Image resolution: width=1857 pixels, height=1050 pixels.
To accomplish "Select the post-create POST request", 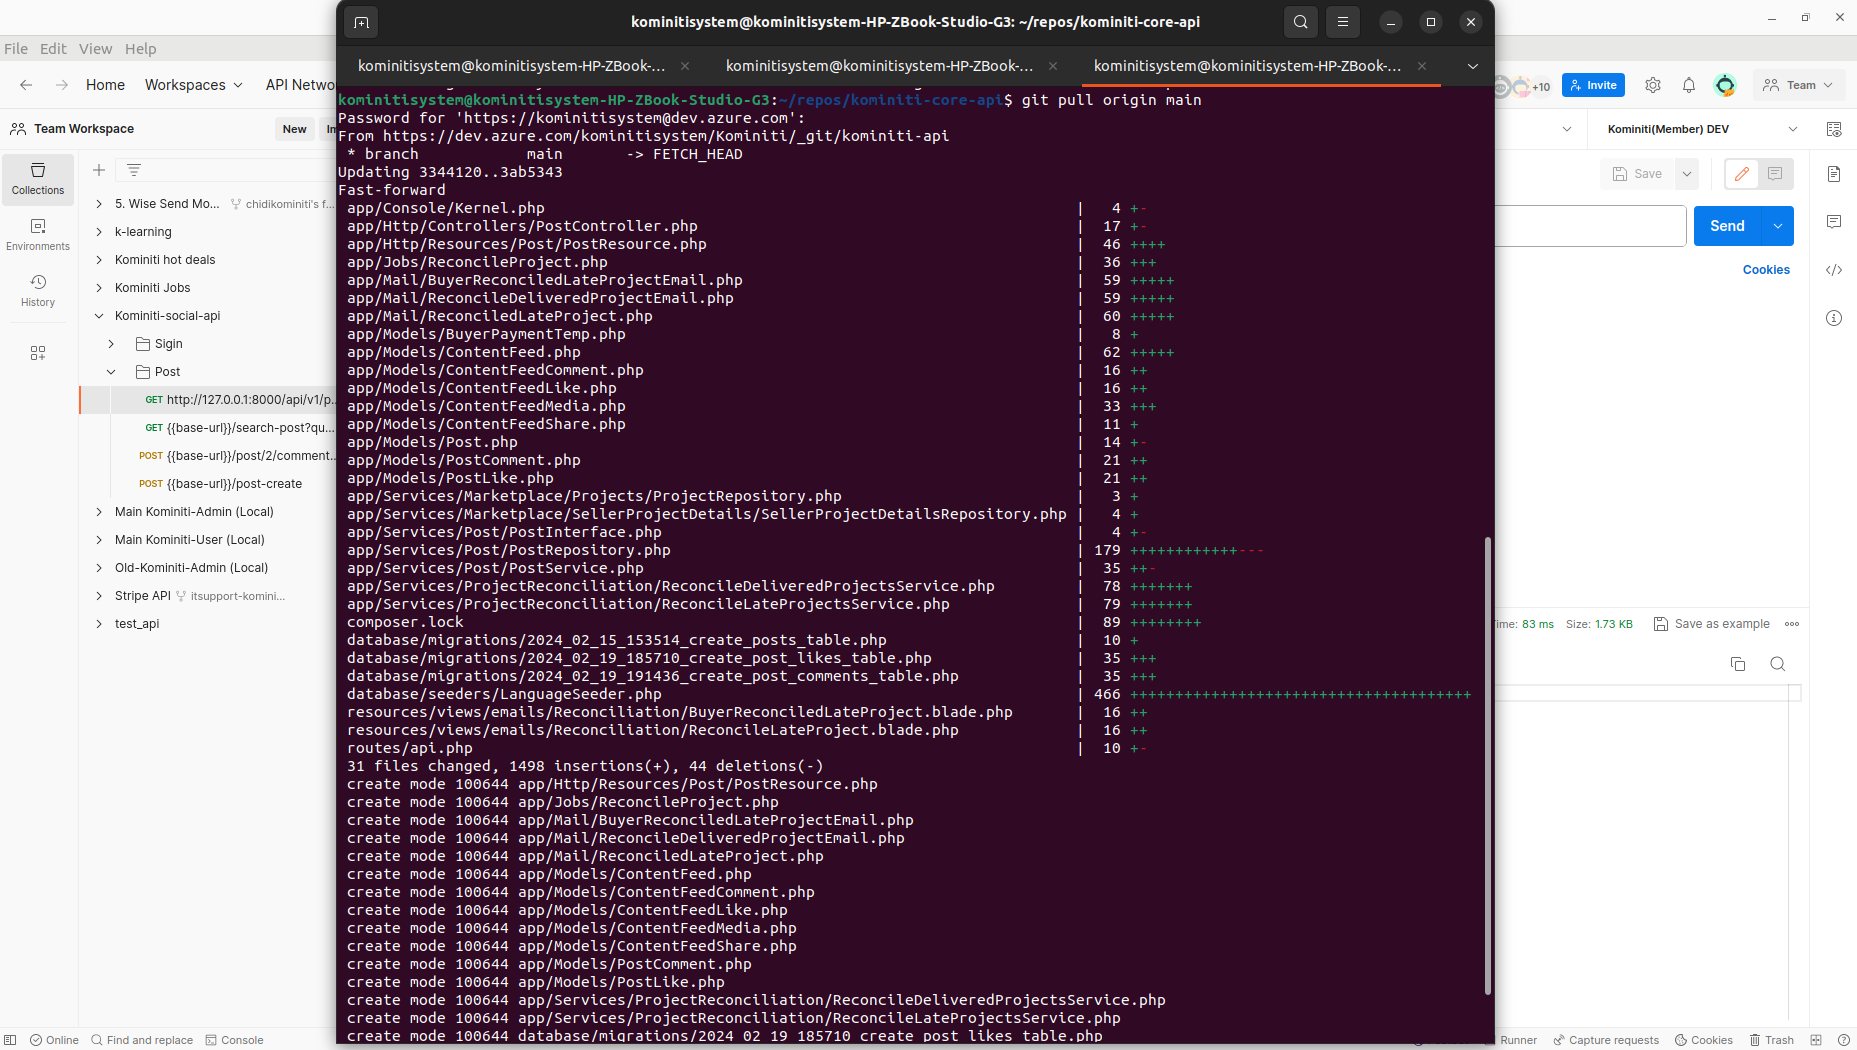I will 234,484.
